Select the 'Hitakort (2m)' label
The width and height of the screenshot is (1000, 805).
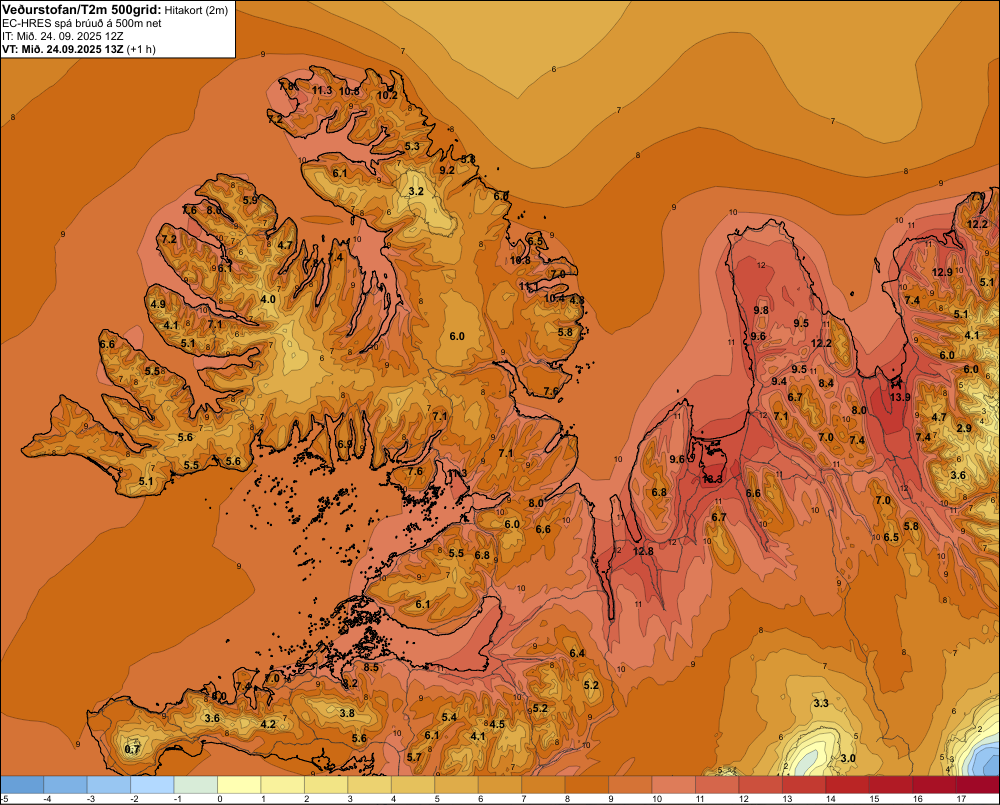click(x=196, y=10)
